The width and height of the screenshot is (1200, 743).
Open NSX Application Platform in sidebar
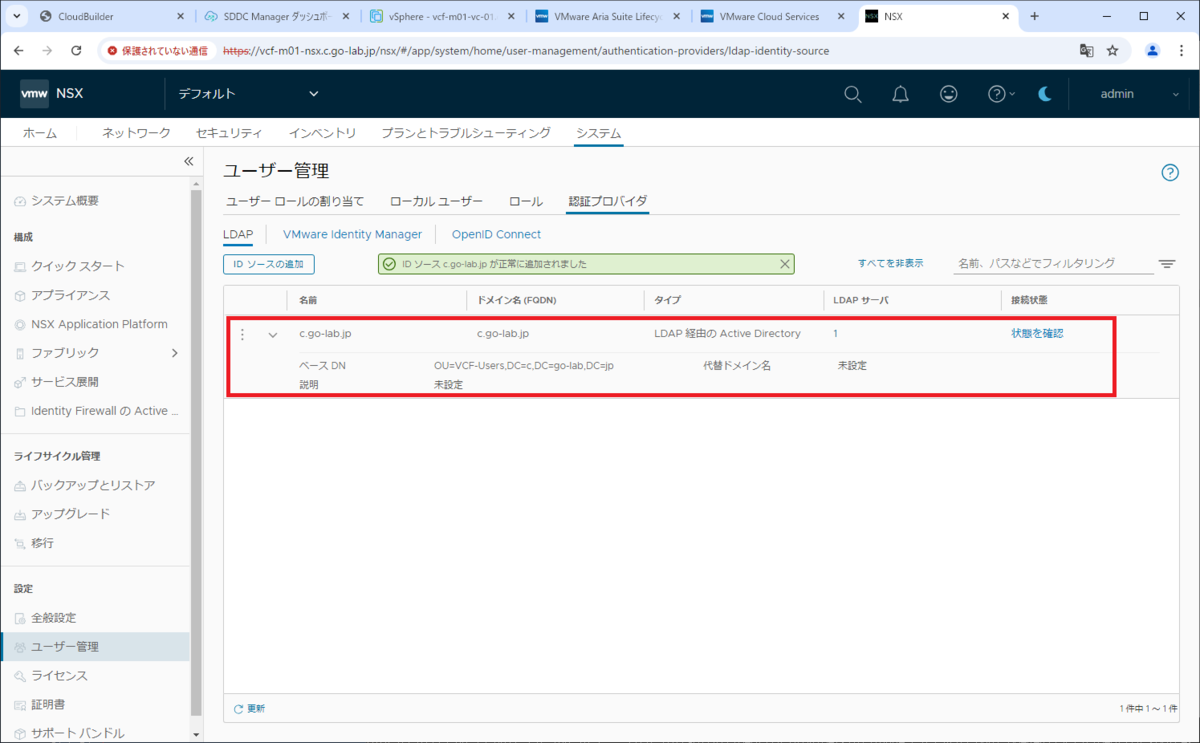coord(99,324)
